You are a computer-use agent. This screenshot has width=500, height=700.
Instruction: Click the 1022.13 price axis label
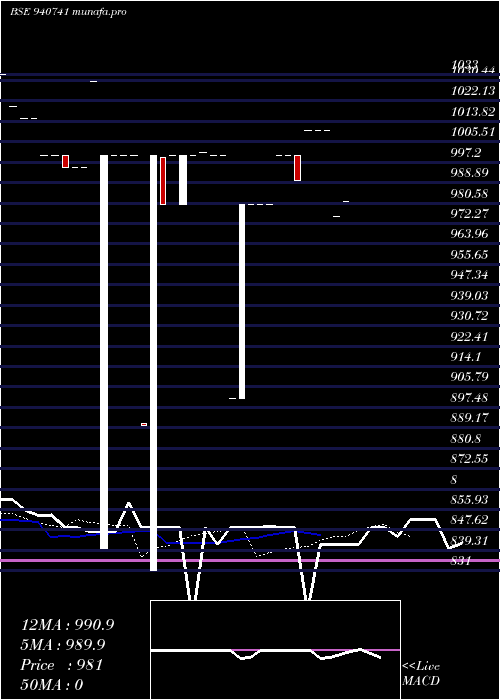[x=473, y=91]
